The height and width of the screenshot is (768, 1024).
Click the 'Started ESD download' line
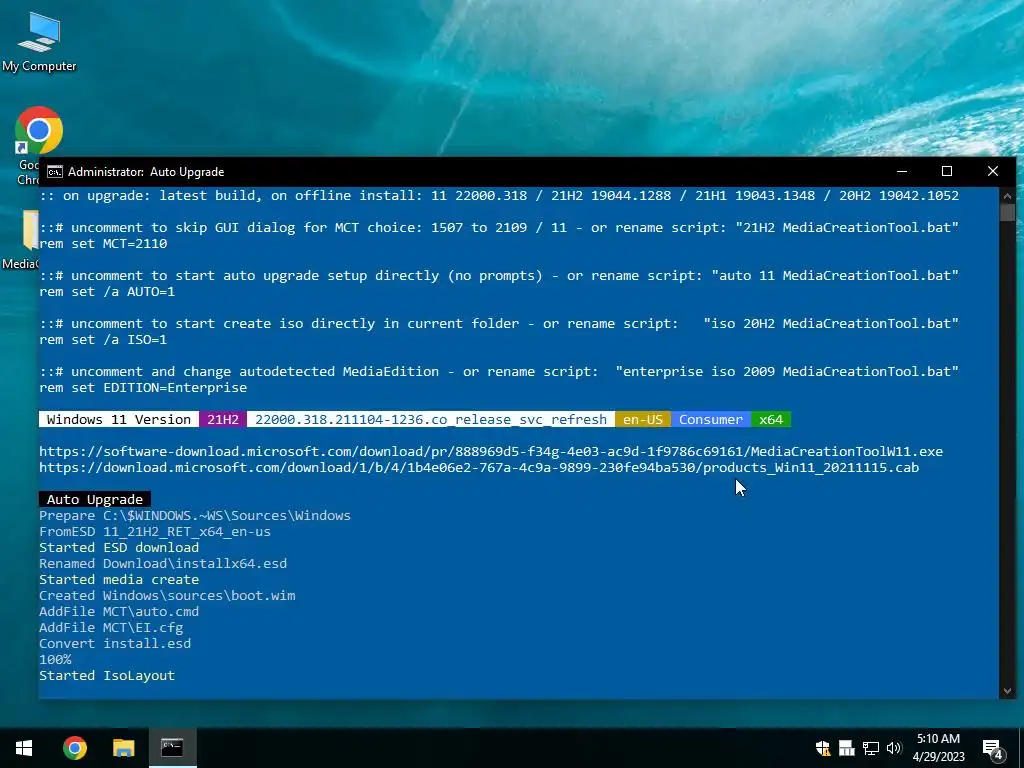coord(119,547)
